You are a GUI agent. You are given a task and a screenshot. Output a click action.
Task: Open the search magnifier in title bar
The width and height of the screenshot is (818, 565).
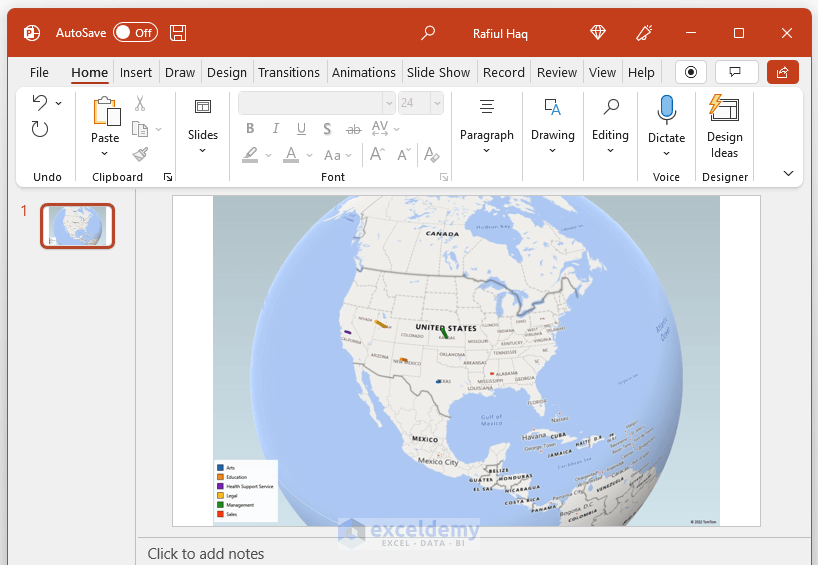[x=428, y=33]
